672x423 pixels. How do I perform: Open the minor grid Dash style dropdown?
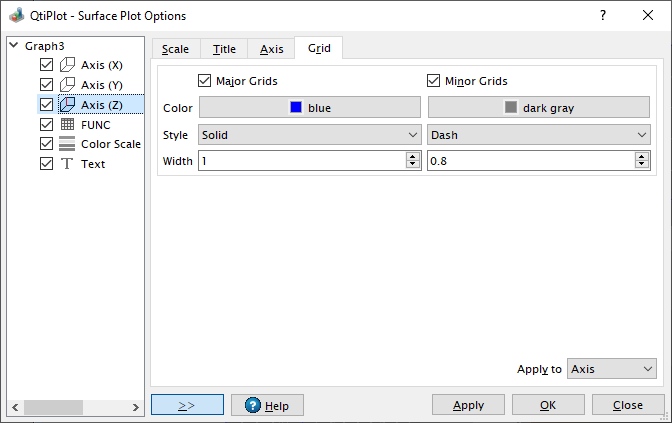pos(539,134)
